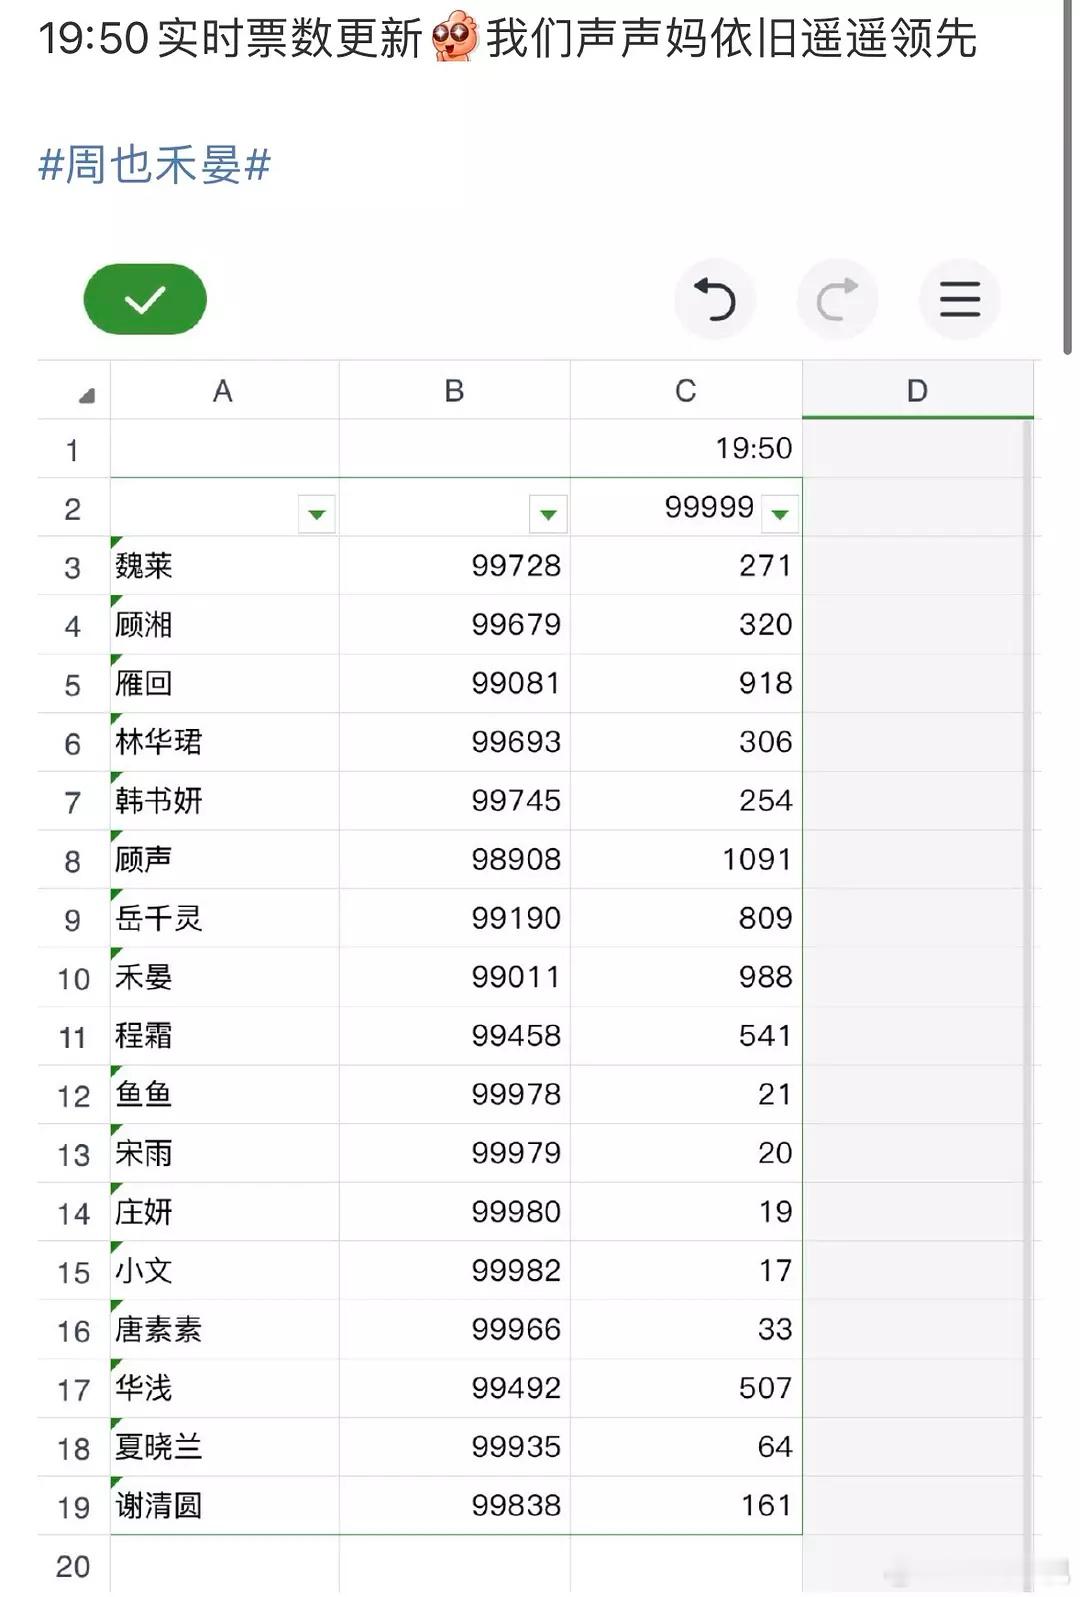Click value cell 98908

tap(455, 860)
